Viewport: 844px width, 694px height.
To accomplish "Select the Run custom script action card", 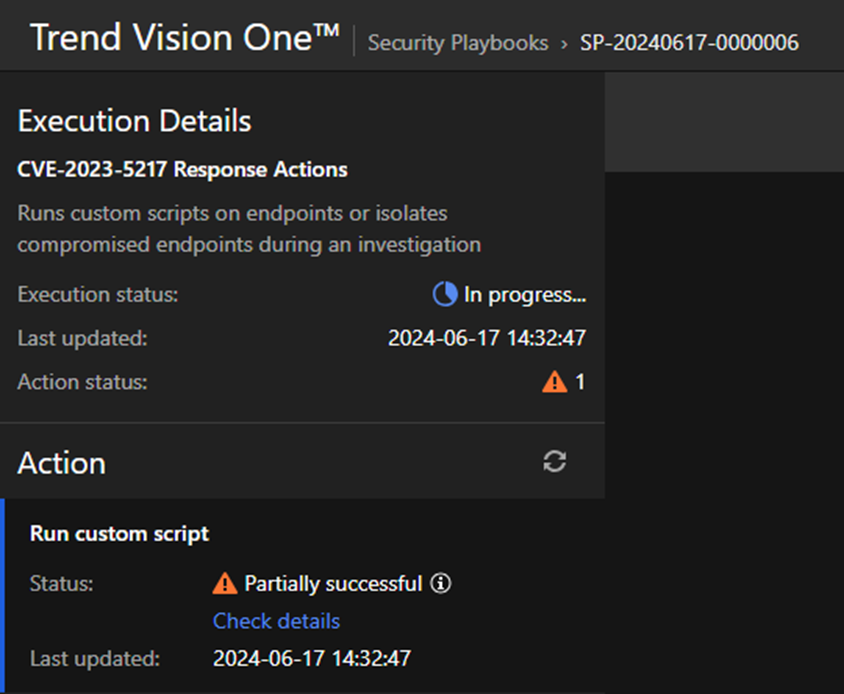I will 119,534.
